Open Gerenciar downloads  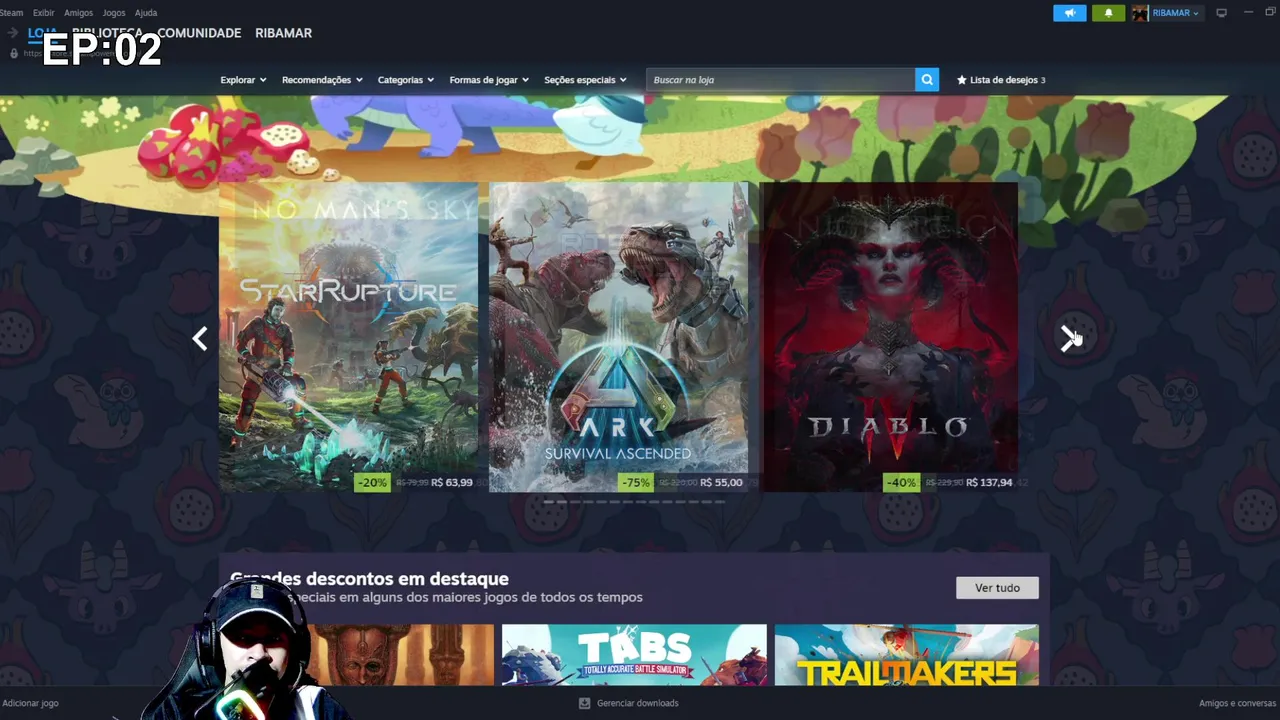(637, 703)
